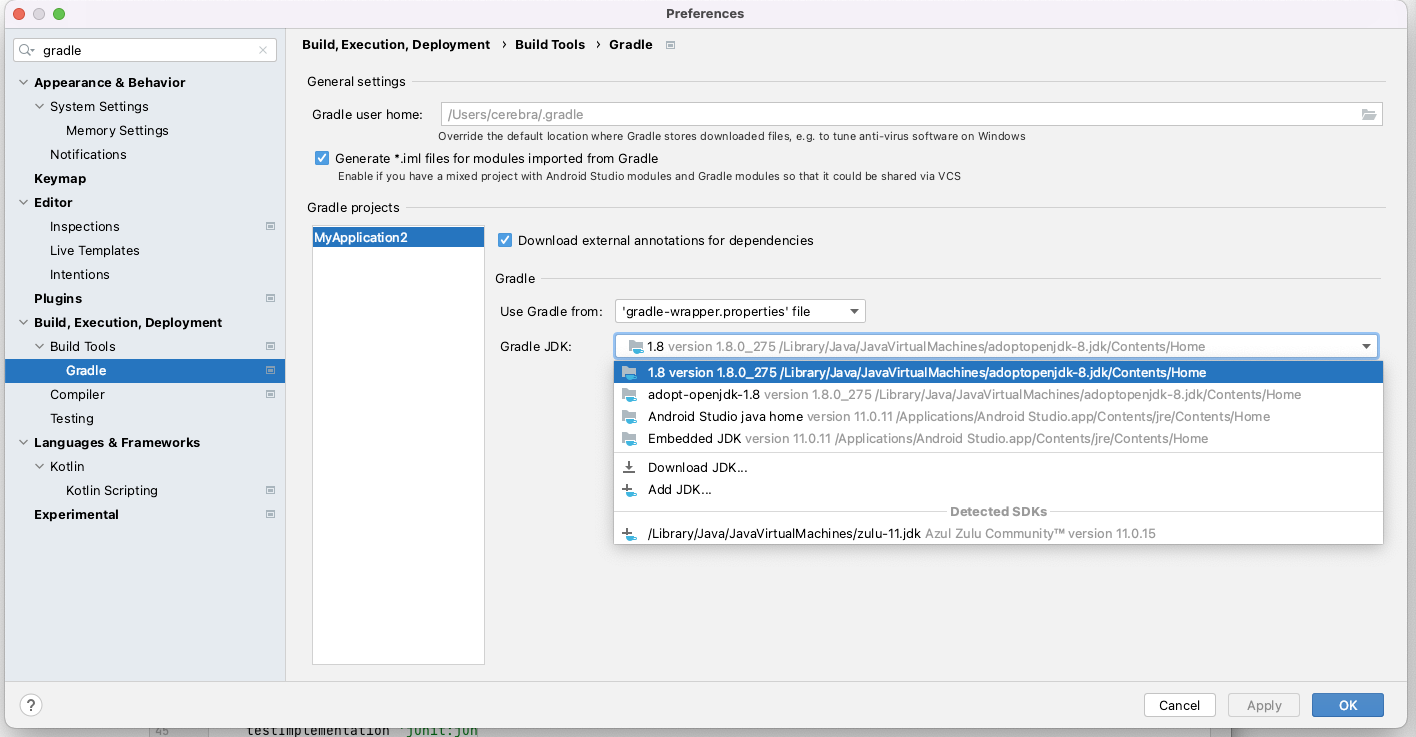Click the Download JDK arrow icon
Viewport: 1416px width, 737px height.
coord(629,467)
